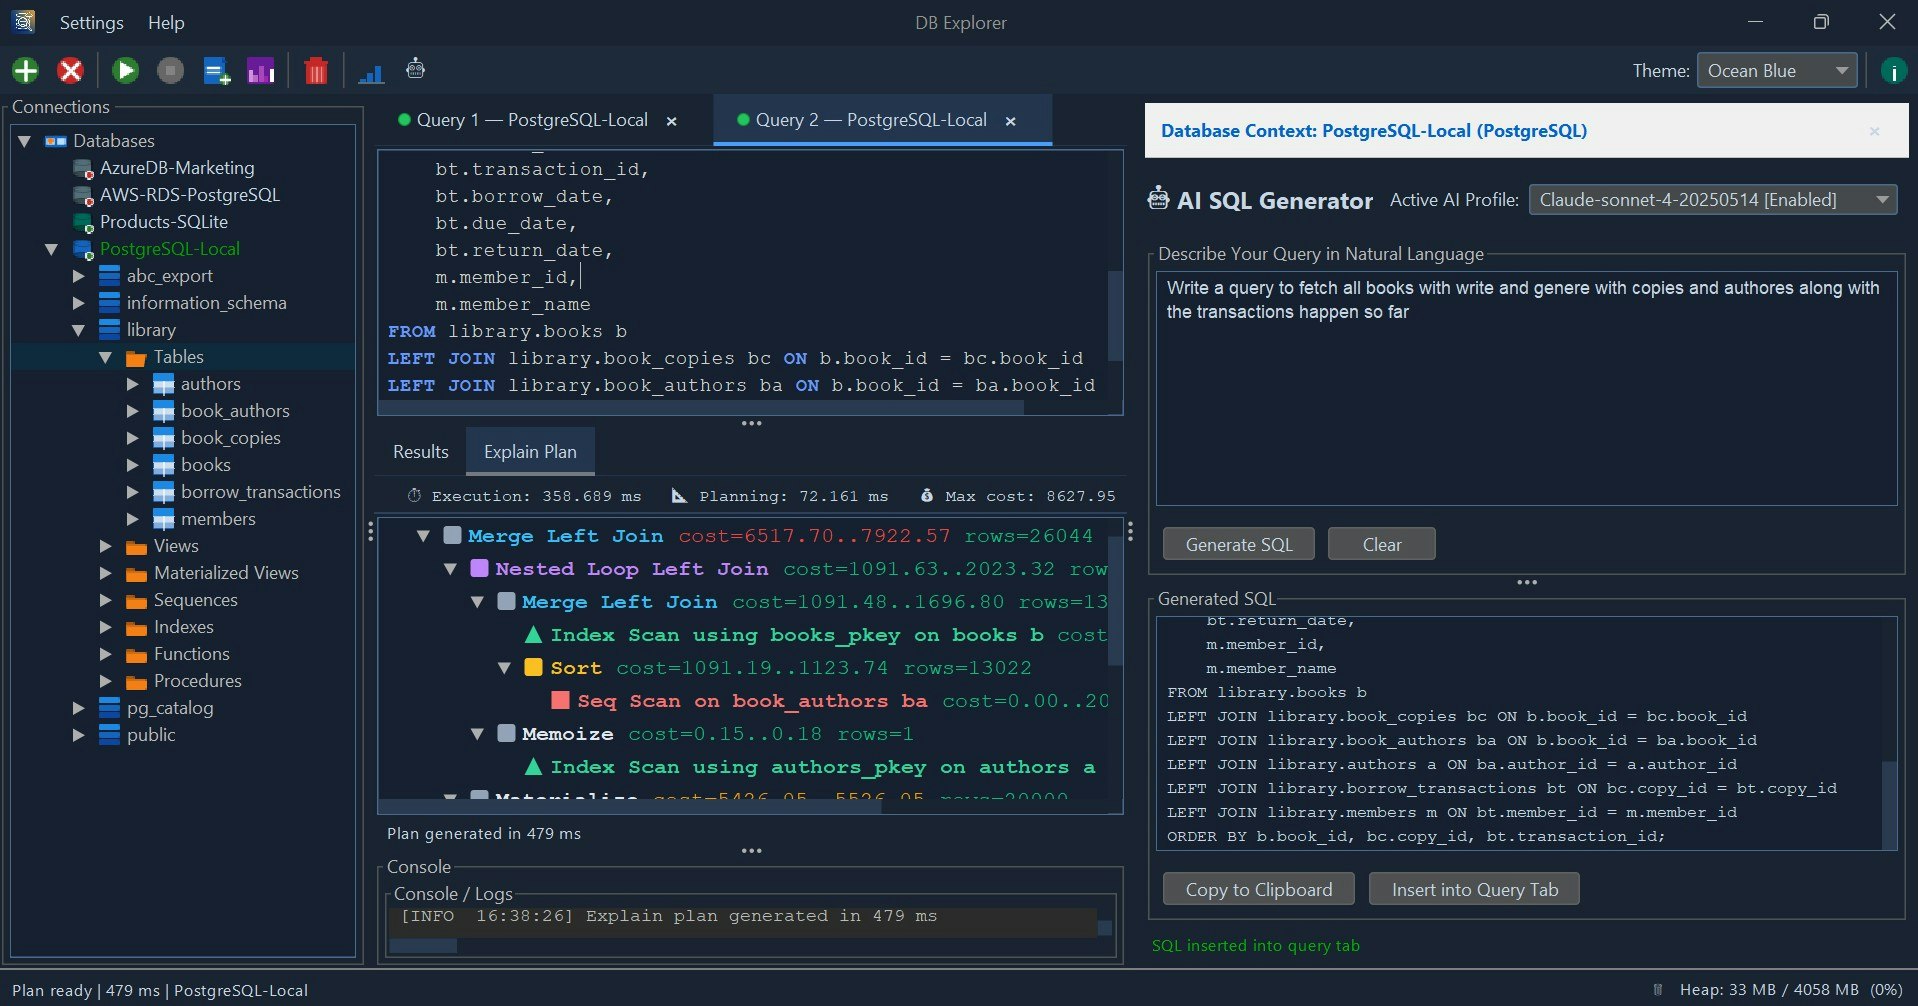The height and width of the screenshot is (1006, 1918).
Task: Expand the authors table node
Action: coord(132,384)
